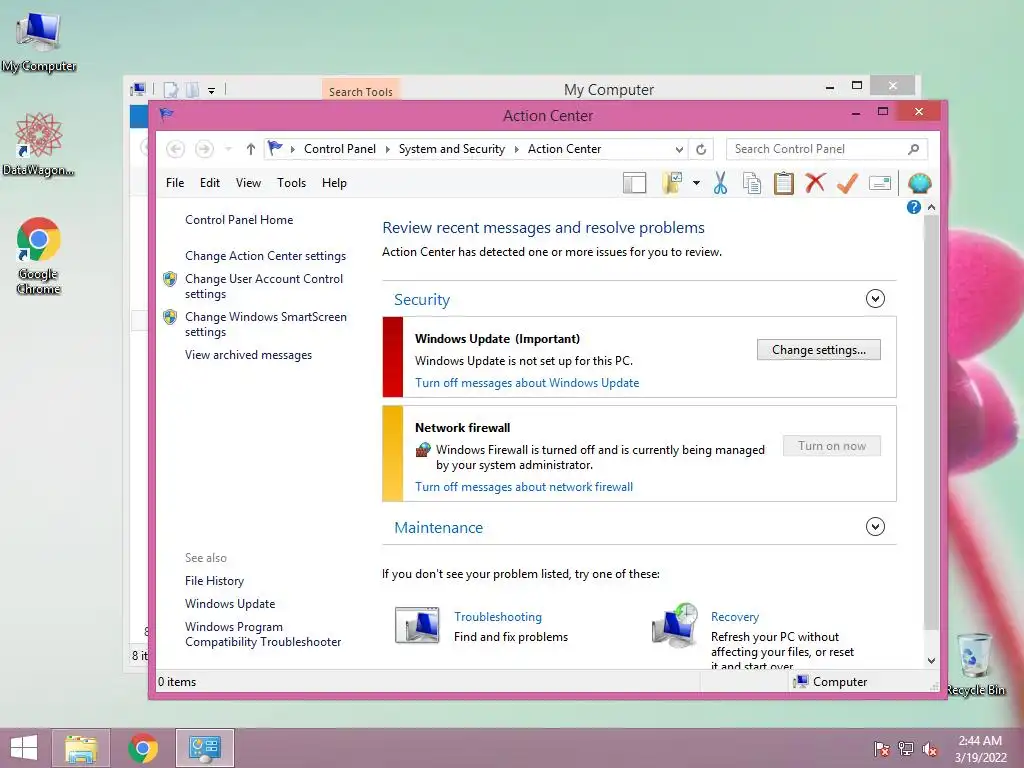Open Change User Account Control settings
This screenshot has height=768, width=1024.
264,286
